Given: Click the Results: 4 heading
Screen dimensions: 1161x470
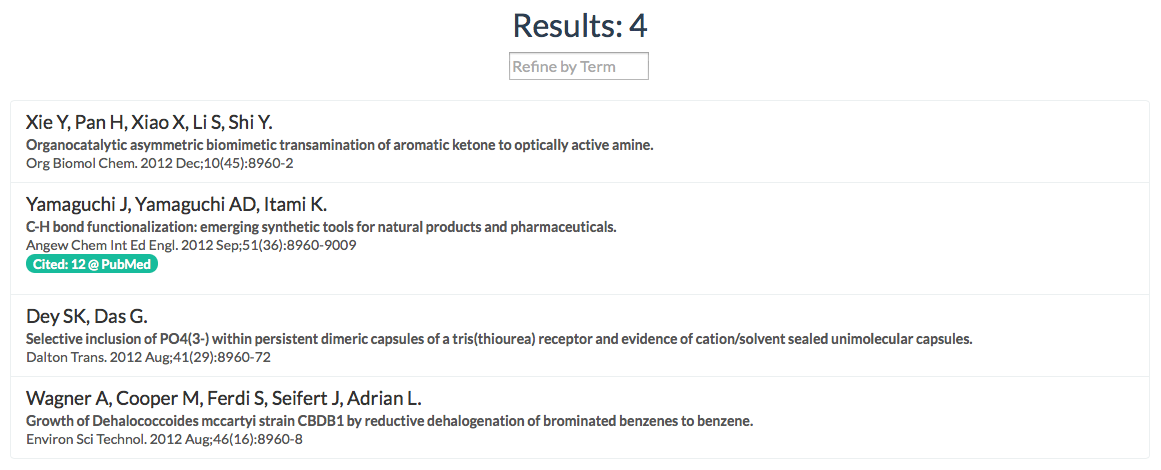Looking at the screenshot, I should pos(580,26).
